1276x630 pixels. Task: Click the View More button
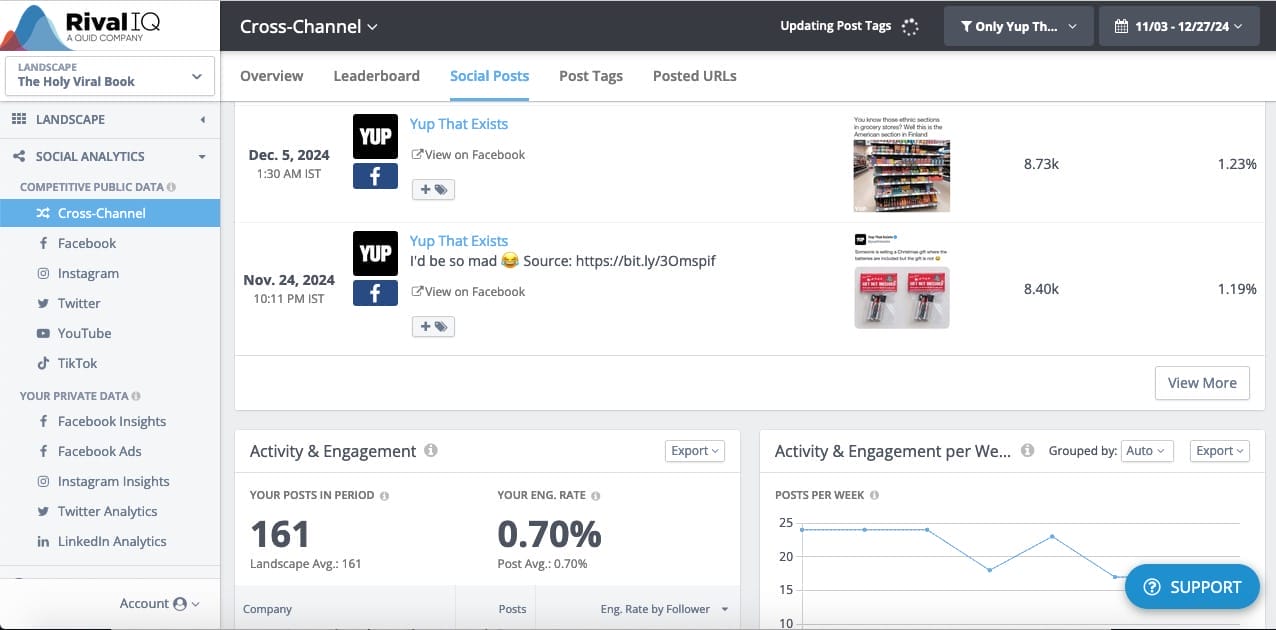pyautogui.click(x=1201, y=383)
